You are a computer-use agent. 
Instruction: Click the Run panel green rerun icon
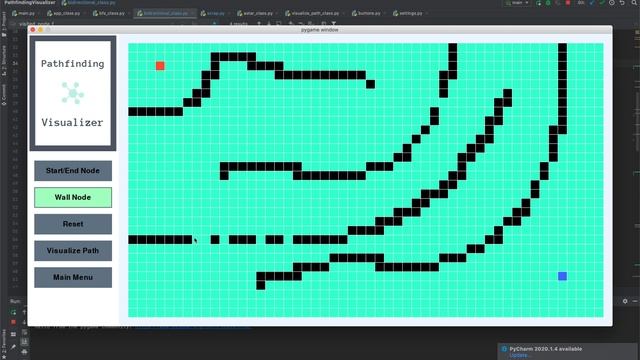click(13, 312)
